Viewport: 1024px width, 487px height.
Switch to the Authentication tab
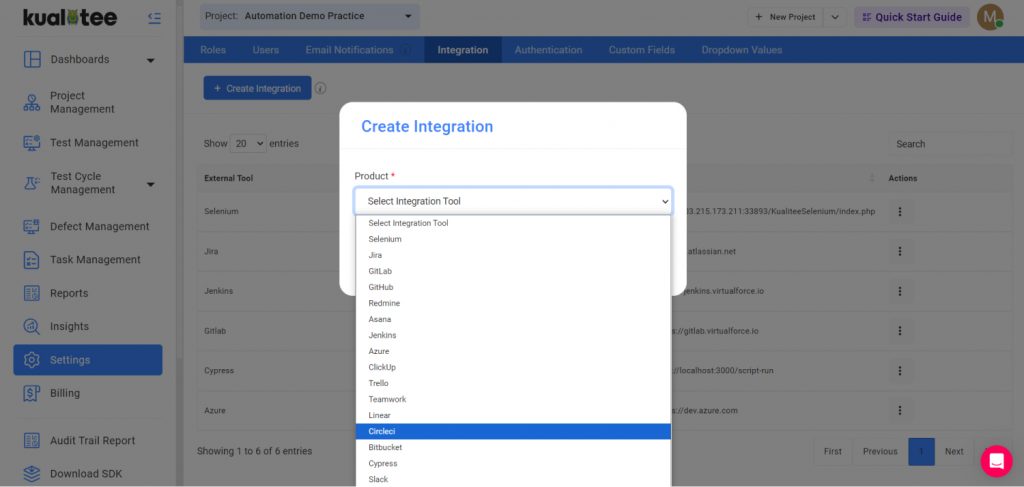(x=549, y=50)
